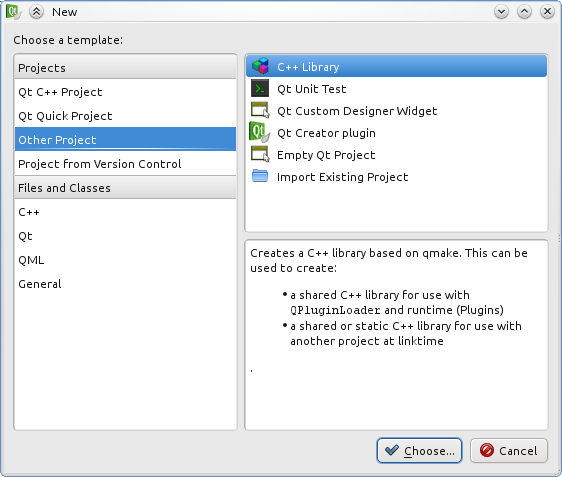This screenshot has width=562, height=477.
Task: Click the Qt Creator plugin icon
Action: click(x=259, y=132)
